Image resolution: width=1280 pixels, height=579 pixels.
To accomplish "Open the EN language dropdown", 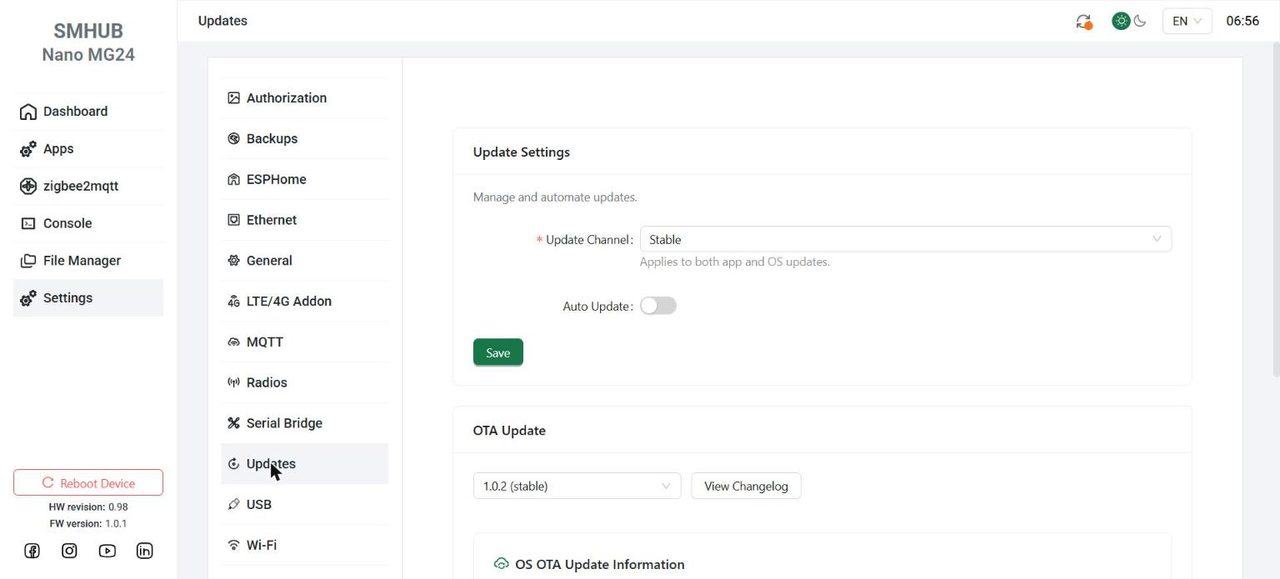I will (1187, 21).
